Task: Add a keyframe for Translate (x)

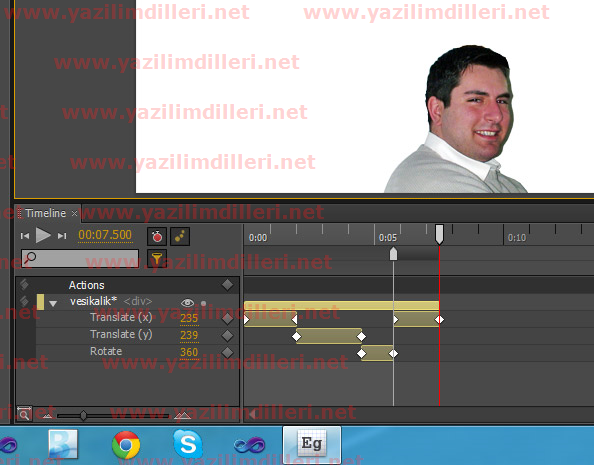Action: (227, 319)
